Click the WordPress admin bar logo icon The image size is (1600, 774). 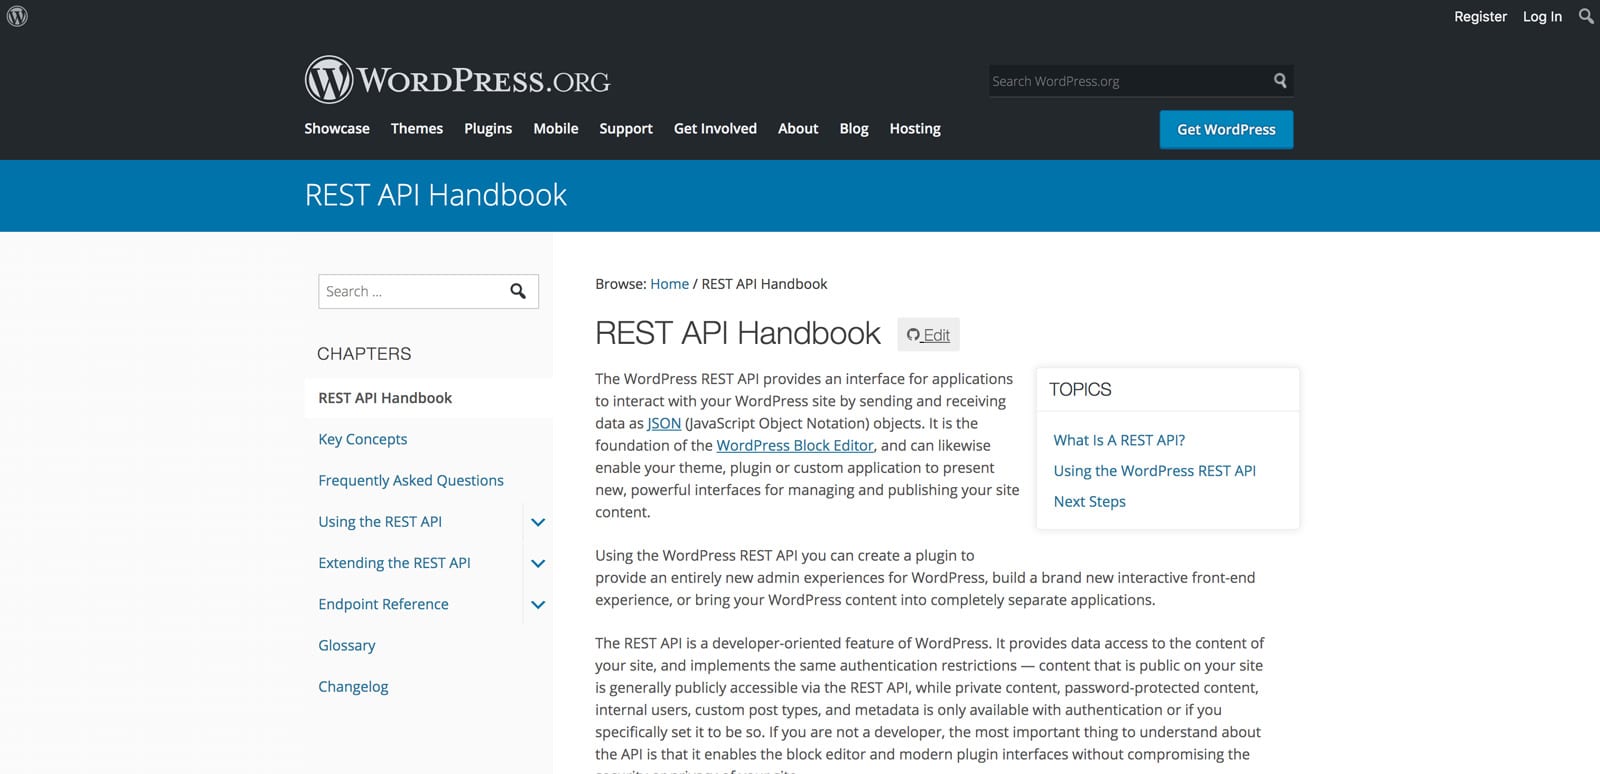click(x=17, y=16)
